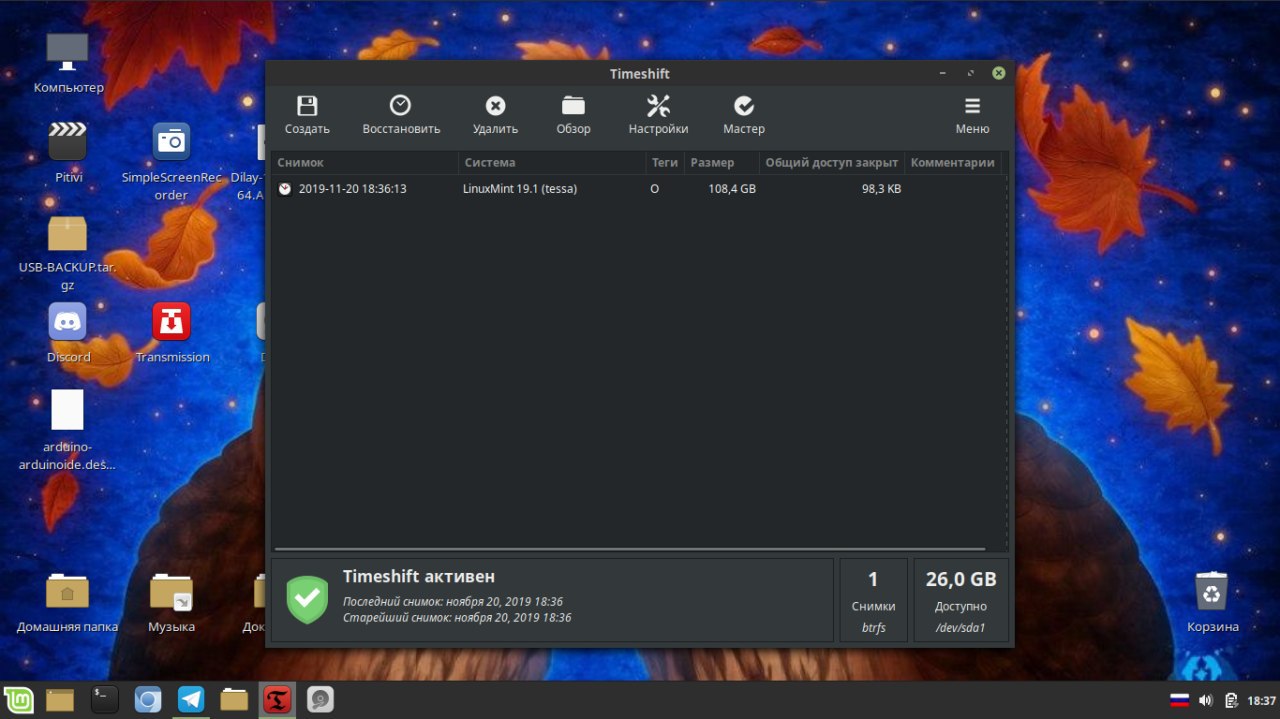This screenshot has height=719, width=1280.
Task: Click the Снимки btrfs counter panel
Action: pyautogui.click(x=873, y=600)
